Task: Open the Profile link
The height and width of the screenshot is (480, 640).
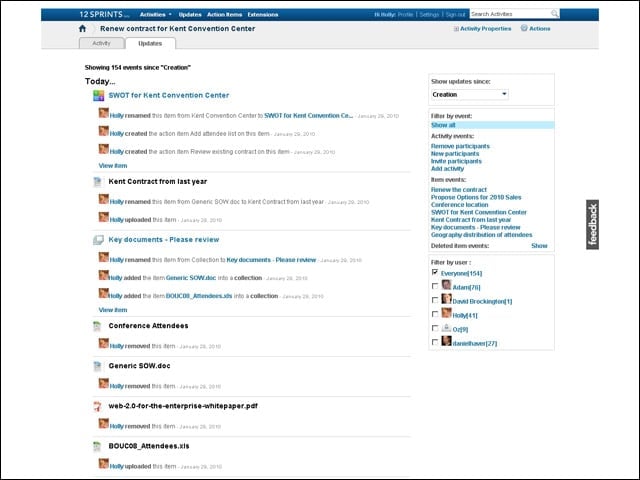Action: click(x=405, y=14)
